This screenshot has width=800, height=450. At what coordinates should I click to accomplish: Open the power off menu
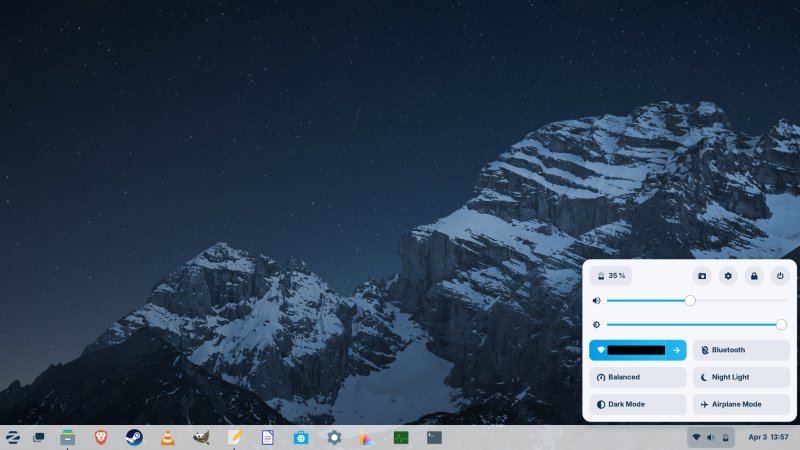[780, 275]
